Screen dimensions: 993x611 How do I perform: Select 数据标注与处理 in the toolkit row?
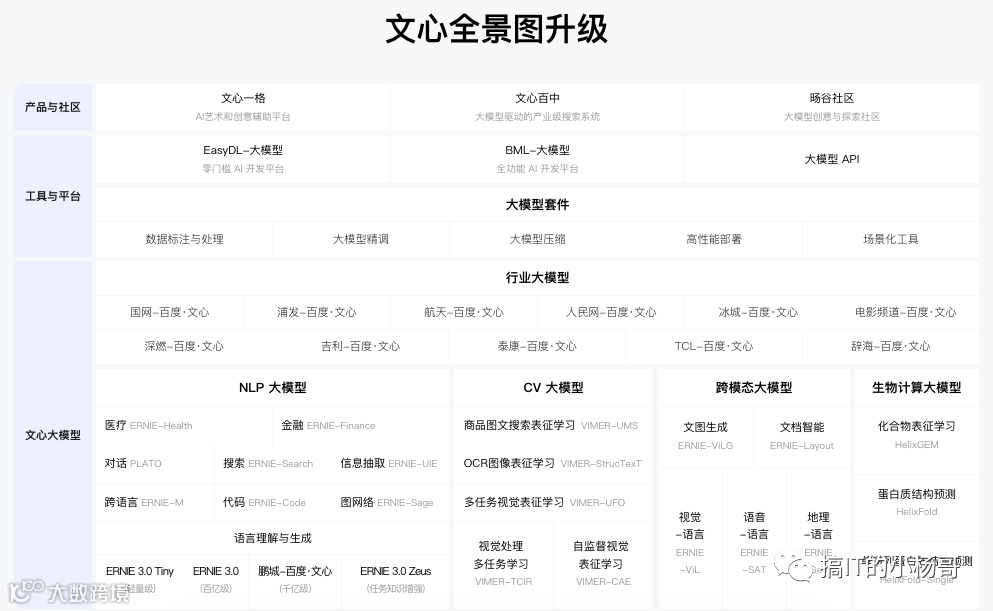click(x=184, y=239)
